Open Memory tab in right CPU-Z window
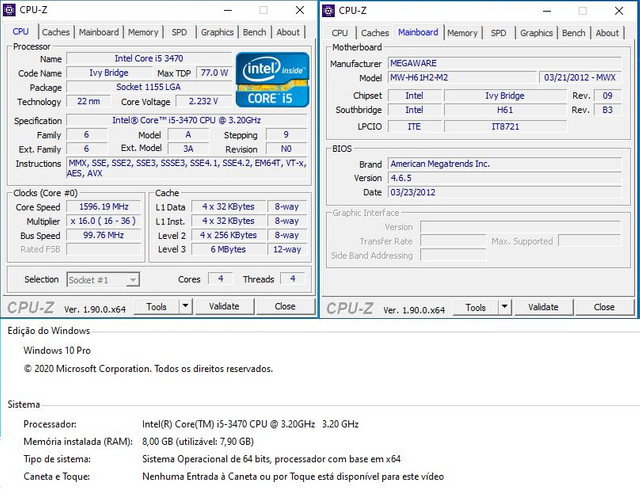 pos(462,33)
